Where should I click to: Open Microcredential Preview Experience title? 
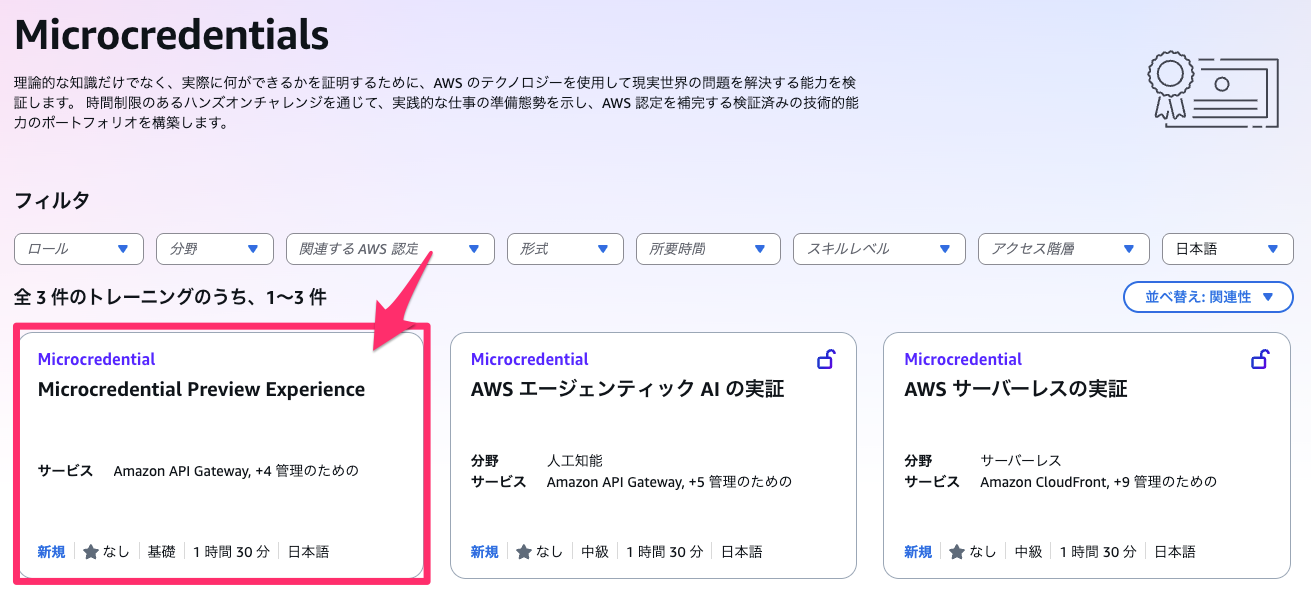[x=201, y=390]
